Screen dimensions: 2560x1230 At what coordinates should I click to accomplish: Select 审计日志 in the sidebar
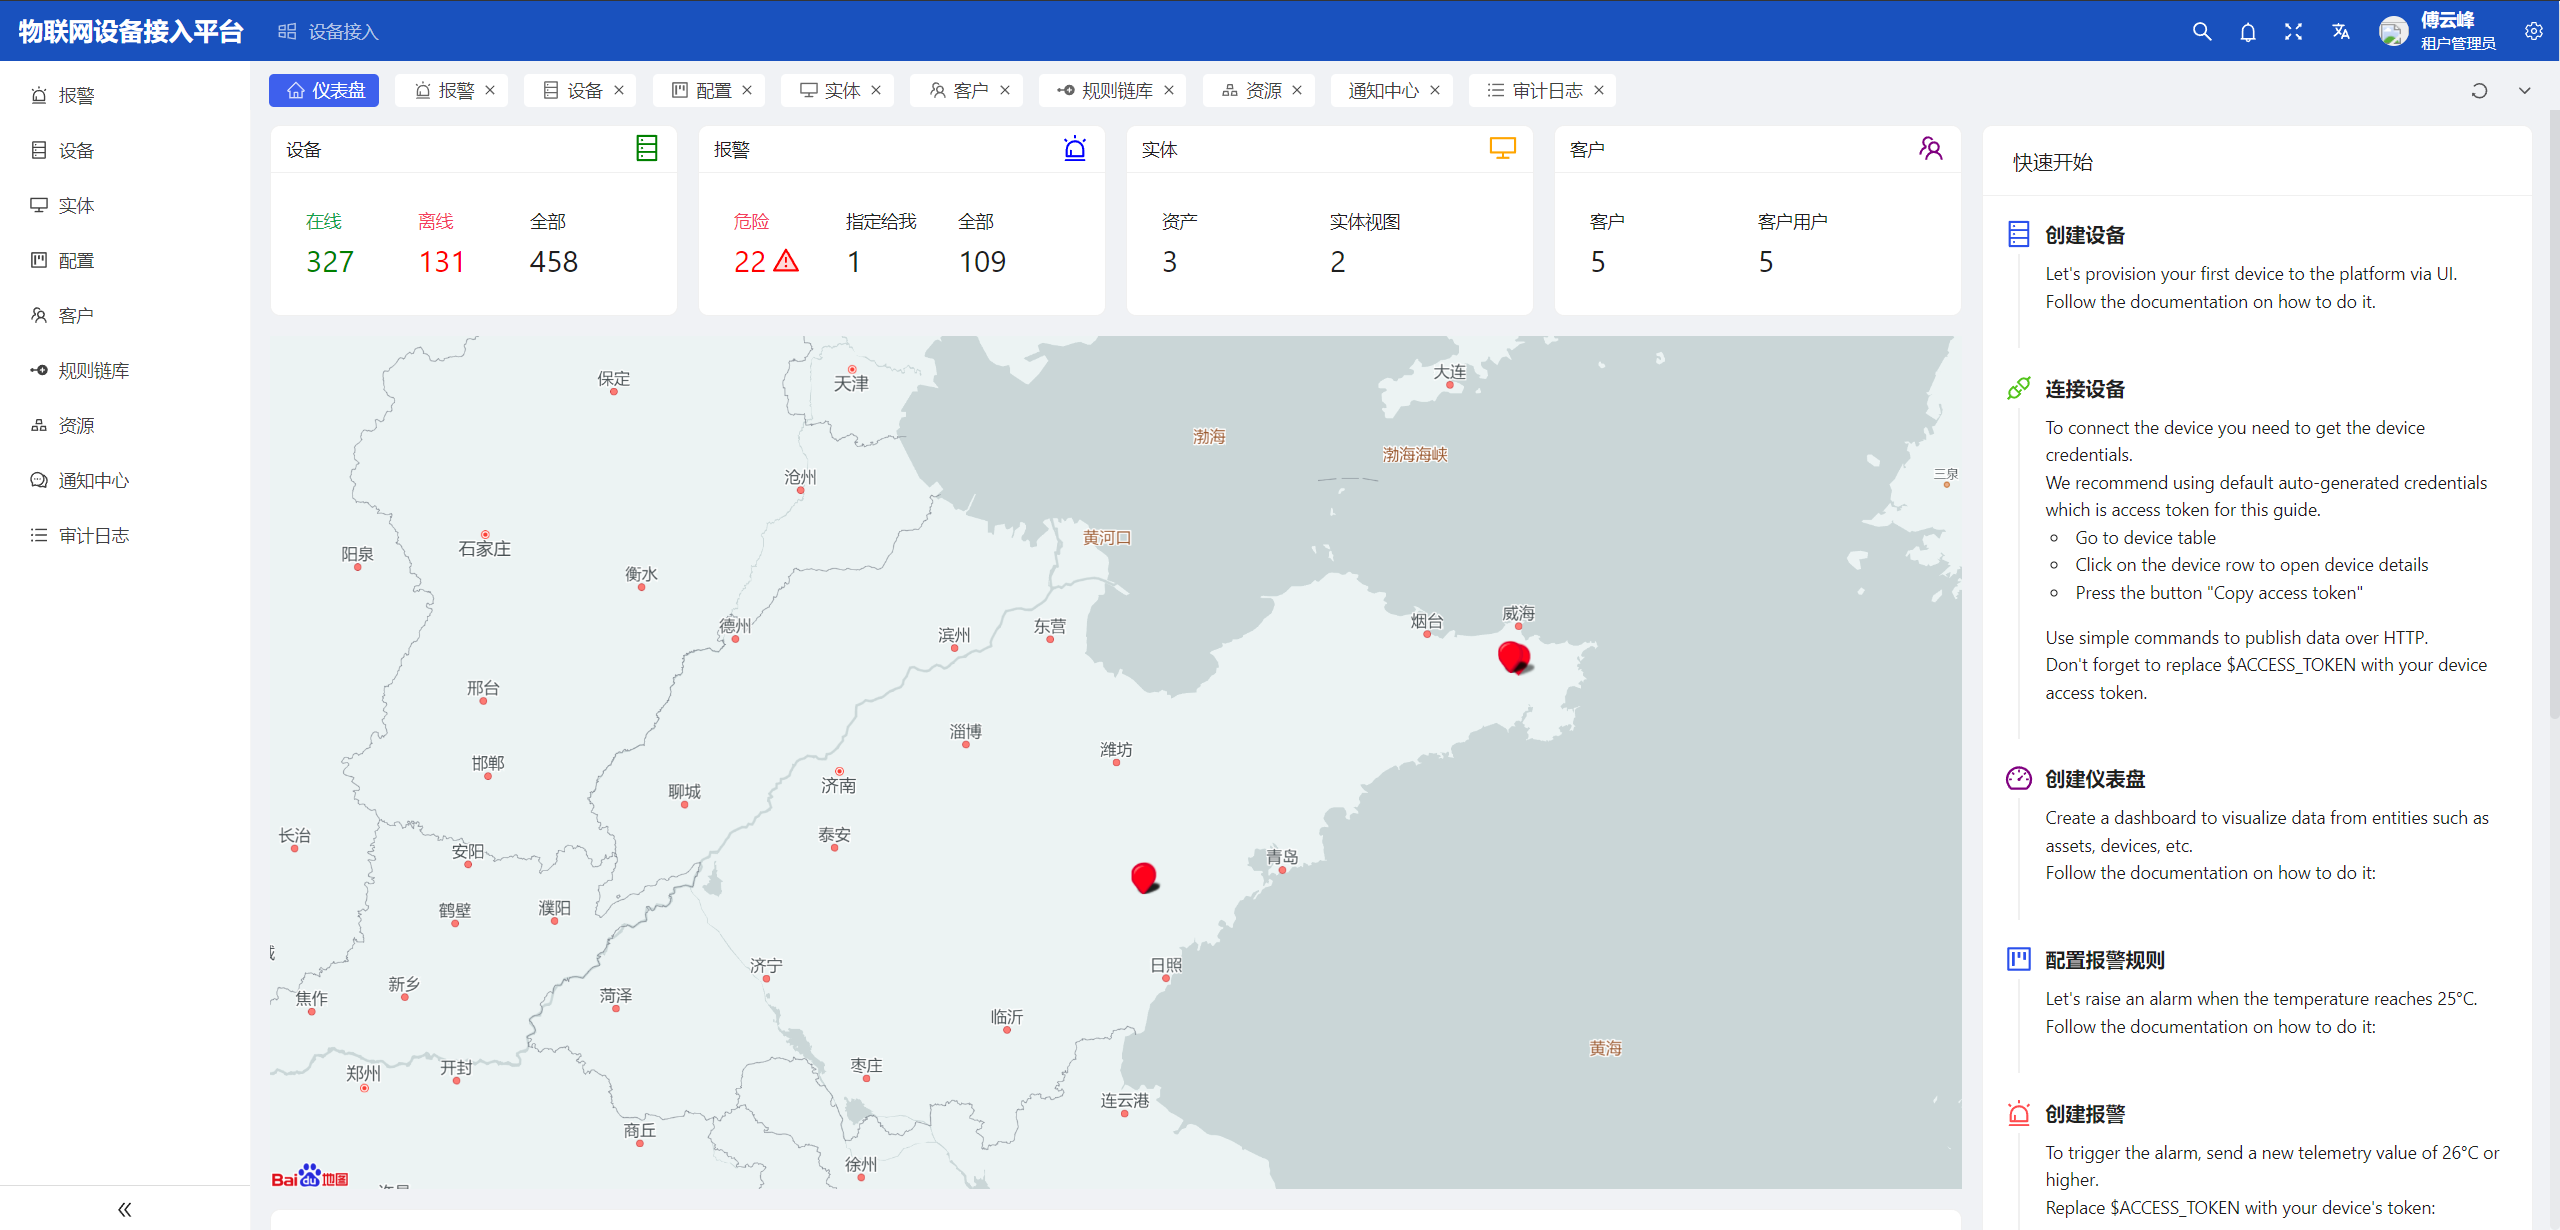[x=93, y=536]
